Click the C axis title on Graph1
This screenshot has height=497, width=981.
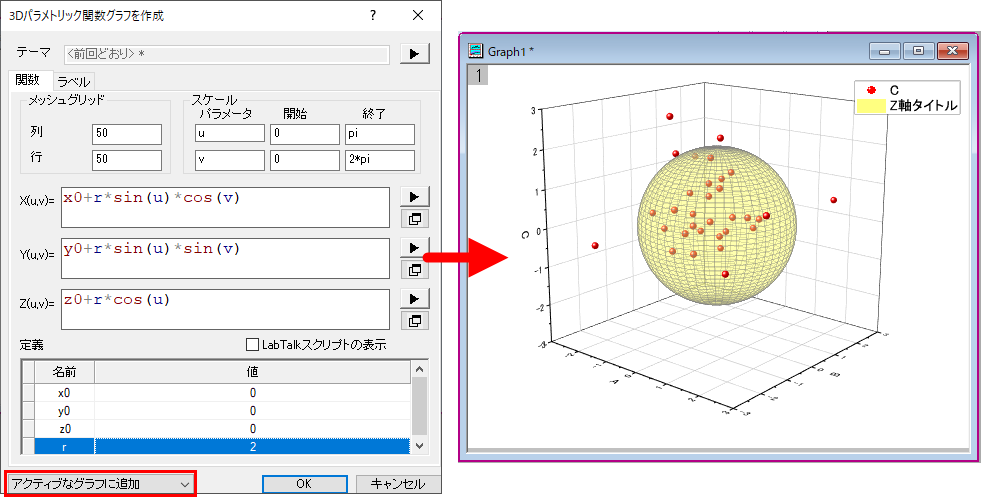click(x=526, y=234)
